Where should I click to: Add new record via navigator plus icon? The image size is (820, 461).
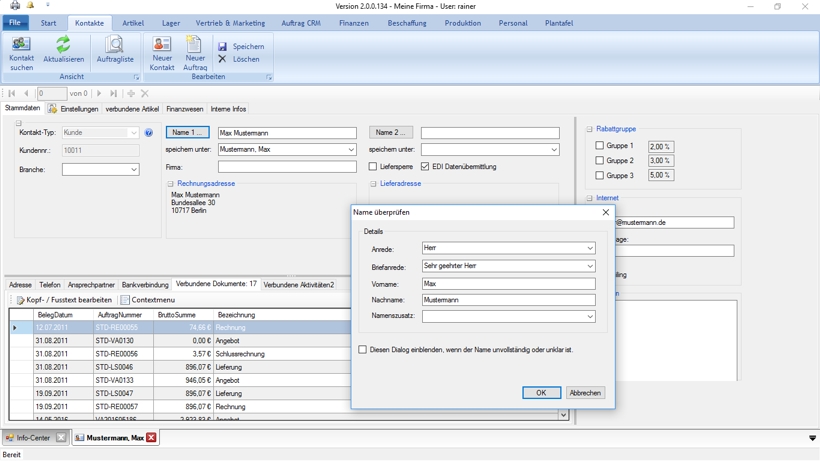click(131, 94)
